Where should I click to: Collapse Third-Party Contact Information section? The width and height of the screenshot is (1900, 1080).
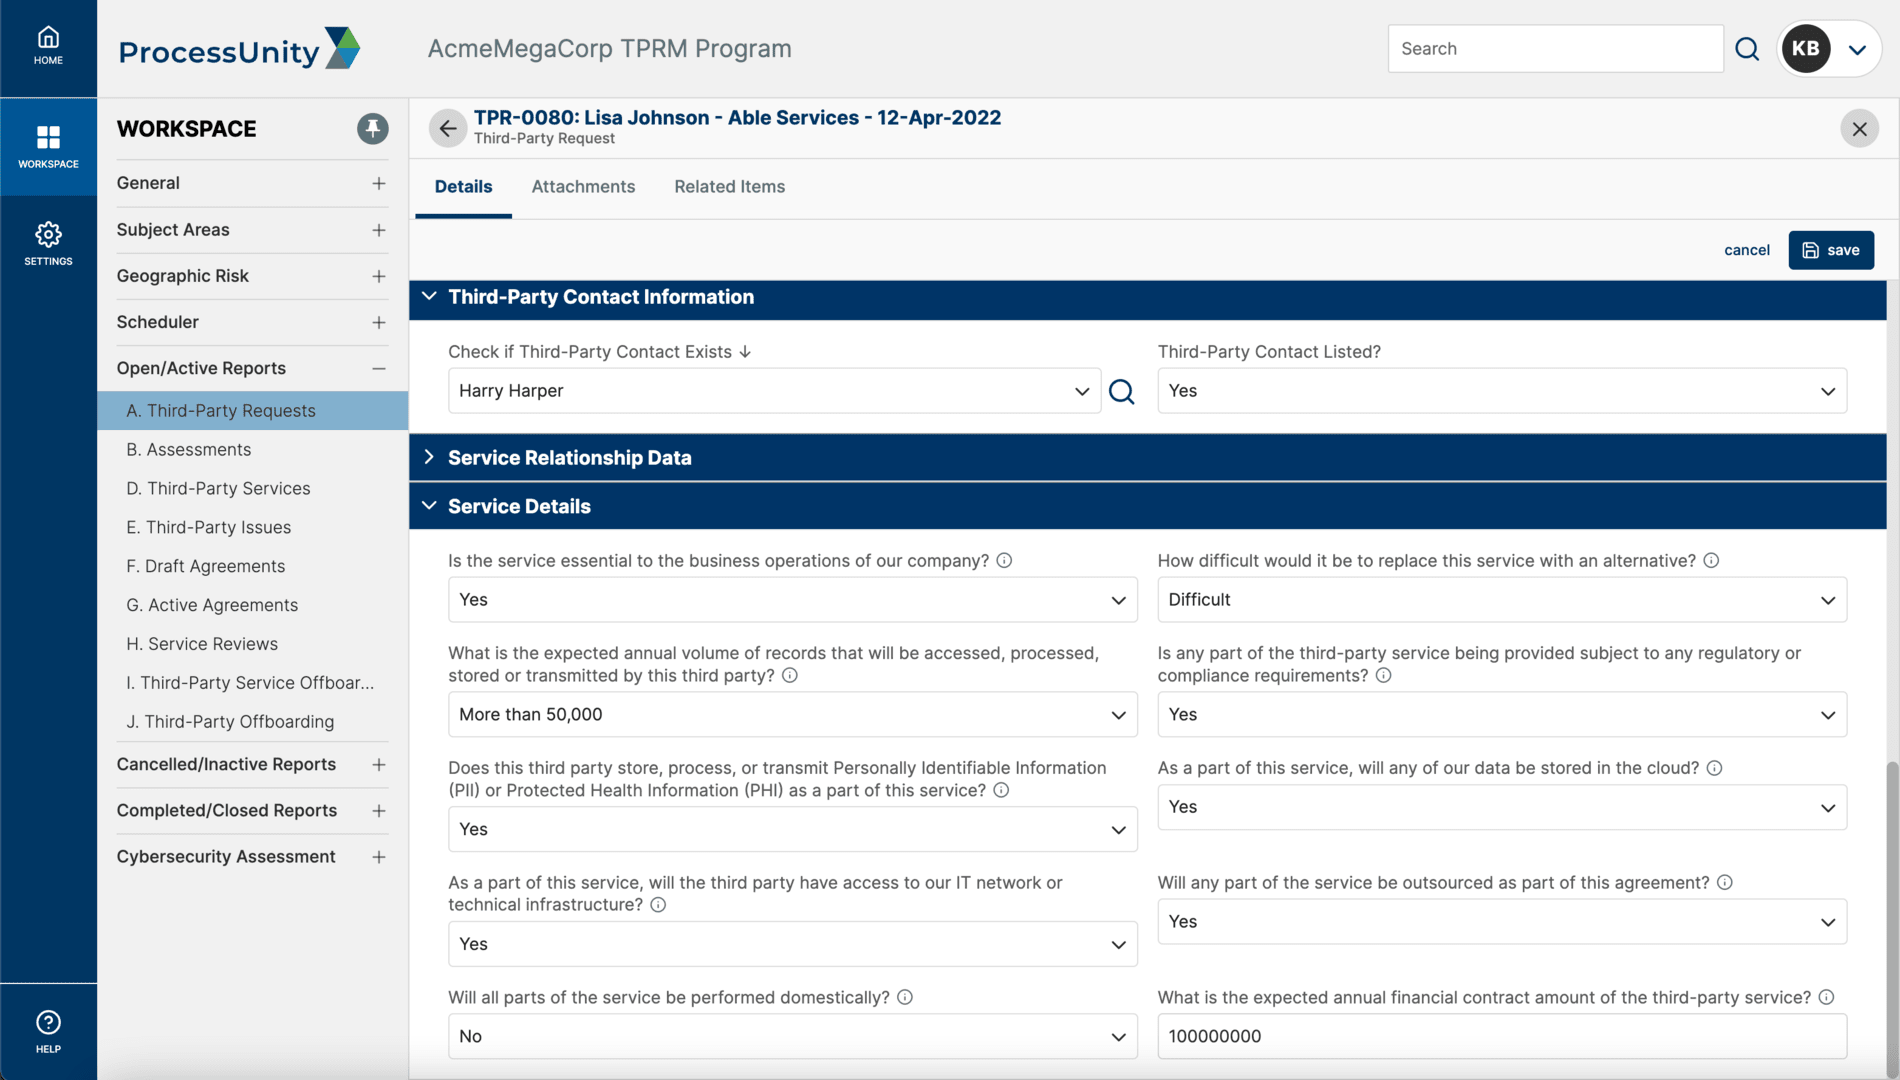(429, 297)
